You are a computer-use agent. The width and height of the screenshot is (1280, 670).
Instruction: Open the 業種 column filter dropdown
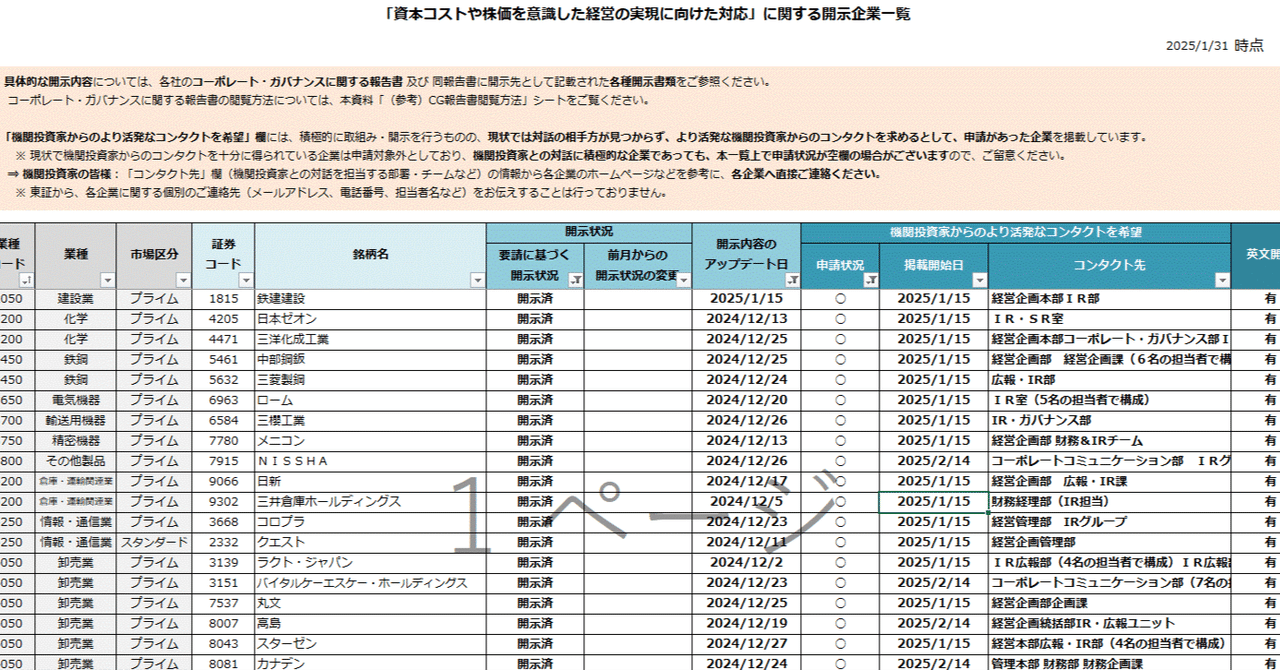(108, 281)
